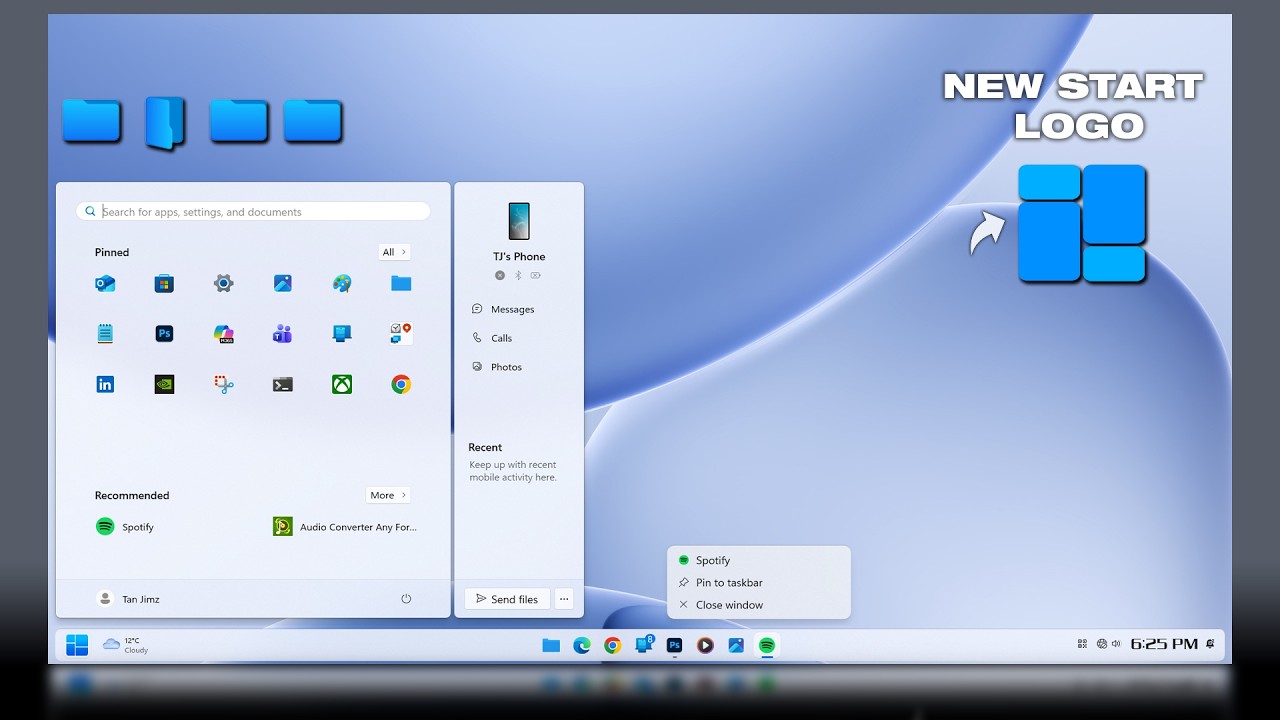Click the Spotify icon on the taskbar
Viewport: 1280px width, 720px height.
click(767, 646)
